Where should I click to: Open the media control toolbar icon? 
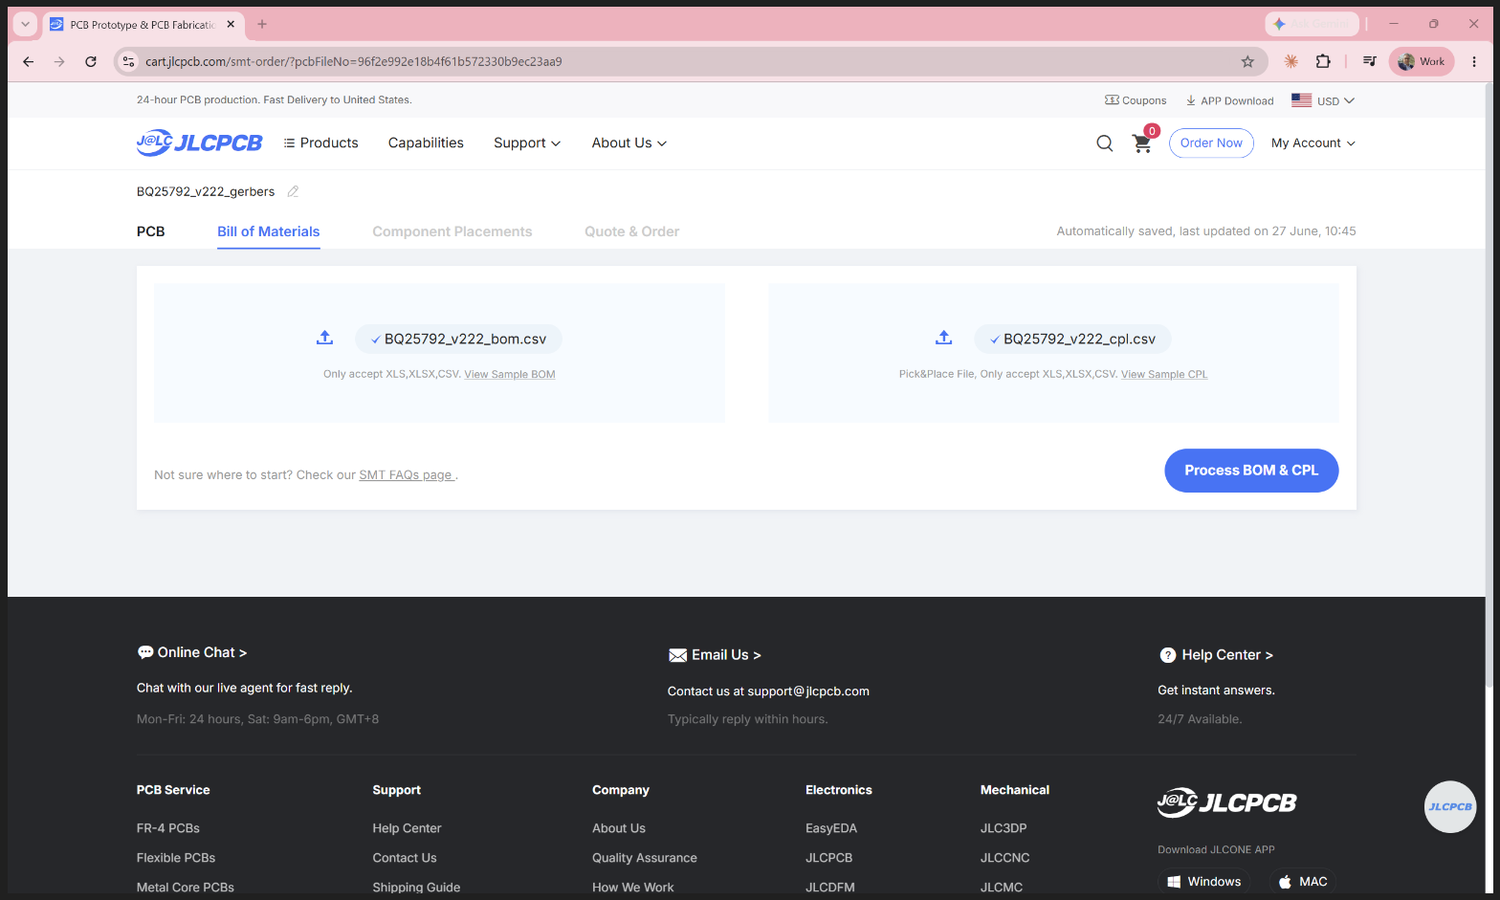tap(1370, 61)
